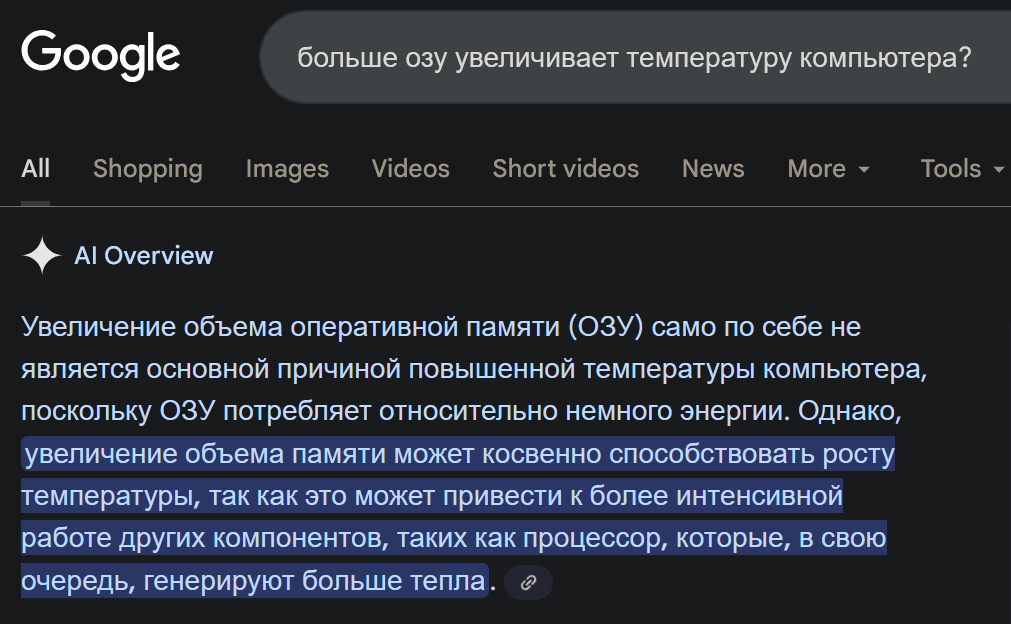The image size is (1011, 624).
Task: Open the Short videos tab
Action: [x=565, y=169]
